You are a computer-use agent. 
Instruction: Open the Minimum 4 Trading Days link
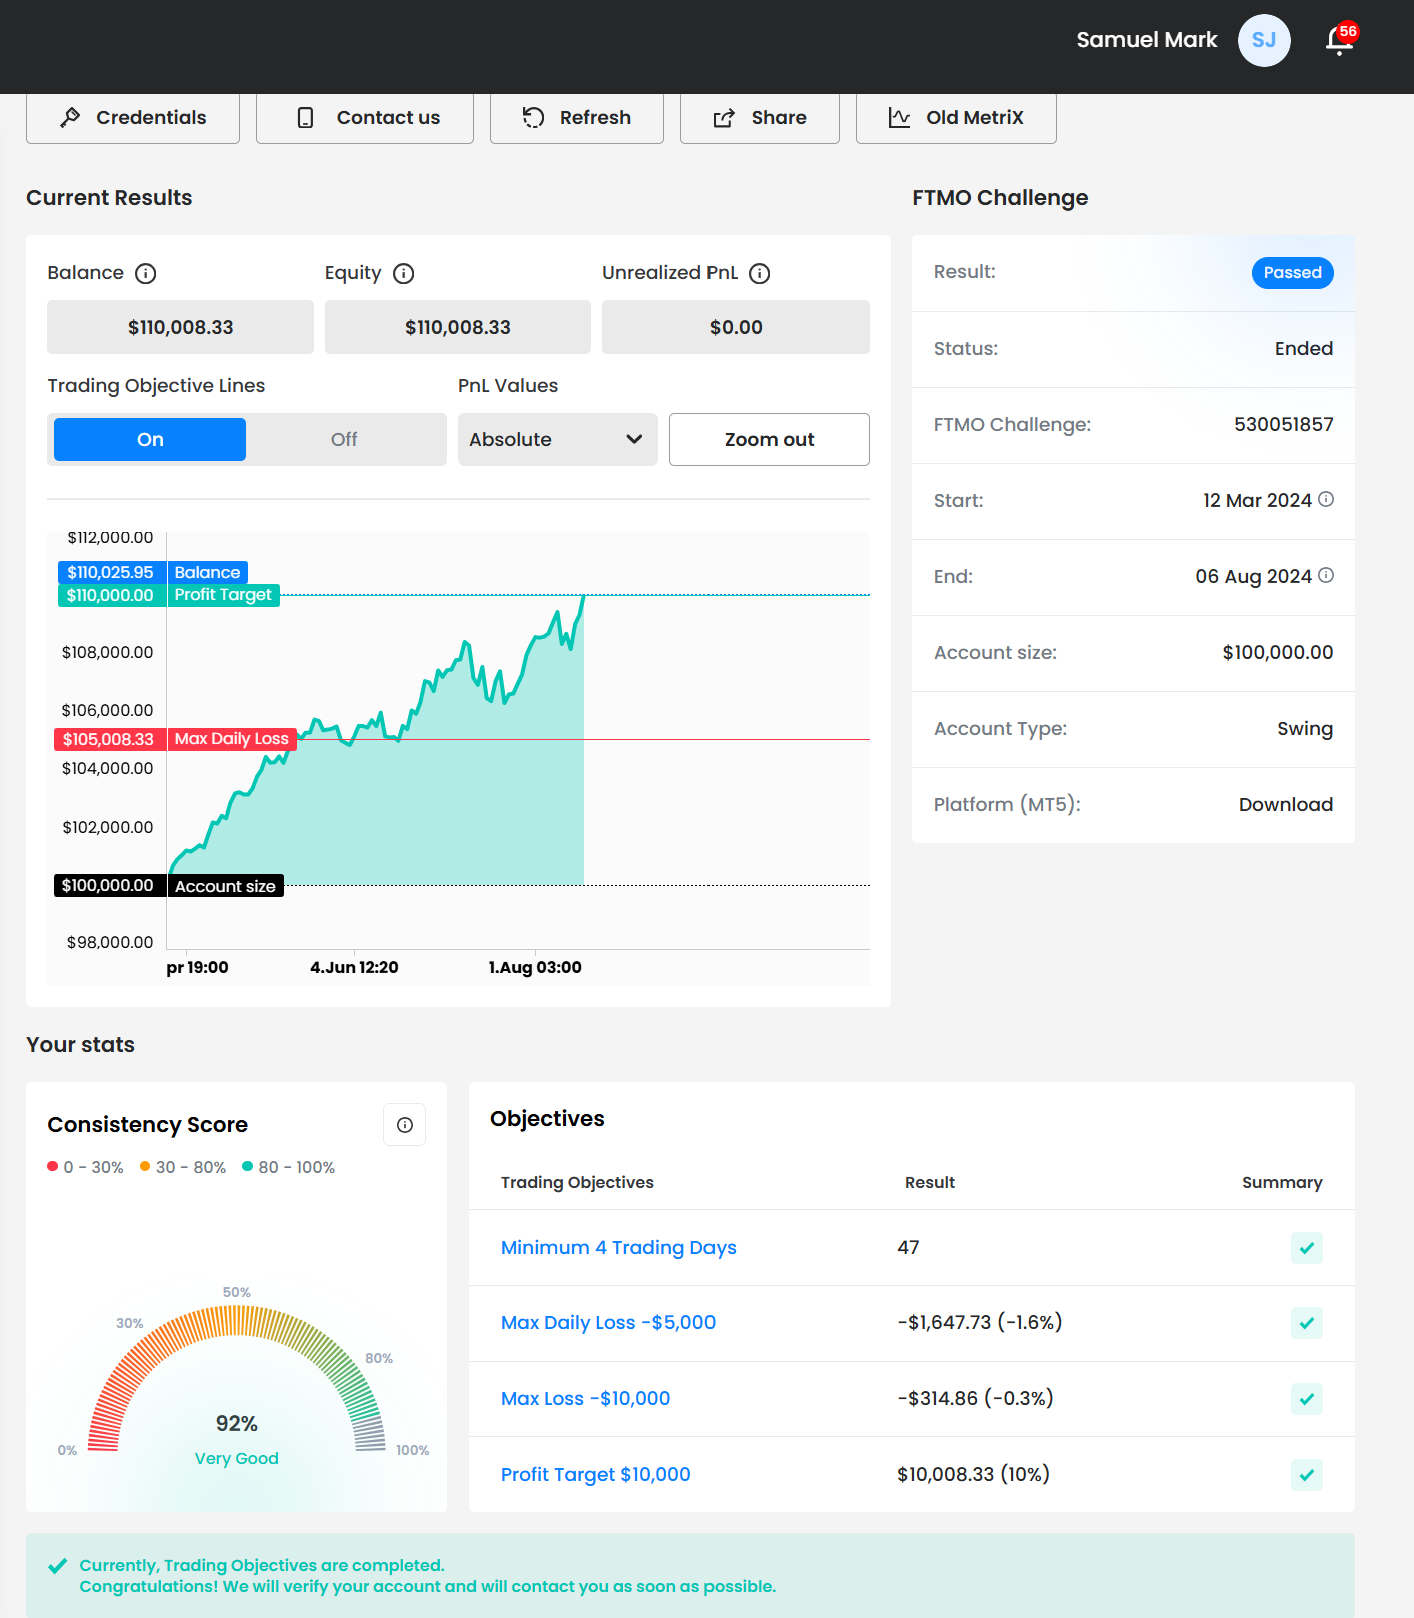tap(619, 1247)
